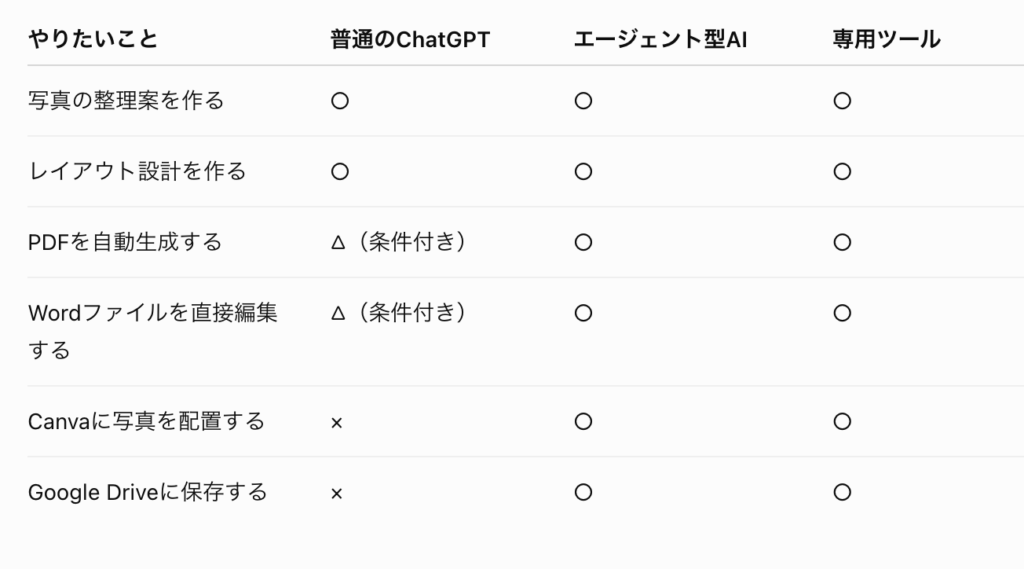1024x569 pixels.
Task: Click the × mark in Canva row
Action: tap(336, 423)
